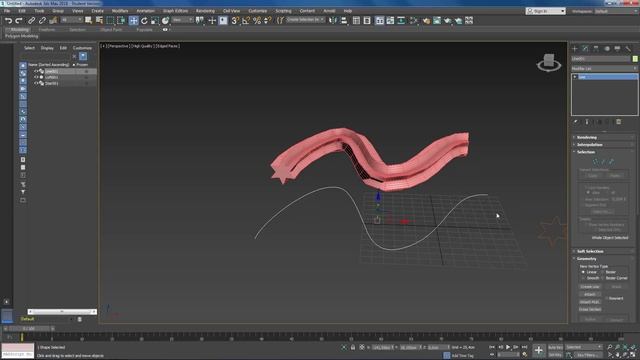Viewport: 640px width, 360px height.
Task: Toggle visibility eye of Loft001 object
Action: pos(36,77)
